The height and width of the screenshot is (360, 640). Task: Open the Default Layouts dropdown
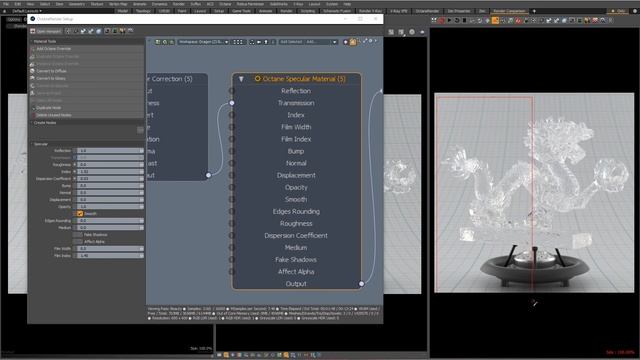pyautogui.click(x=27, y=11)
